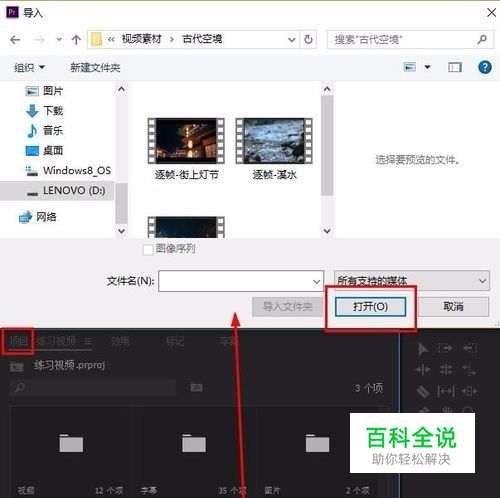Switch to the 练习视频 tab
500x498 pixels.
click(x=56, y=341)
